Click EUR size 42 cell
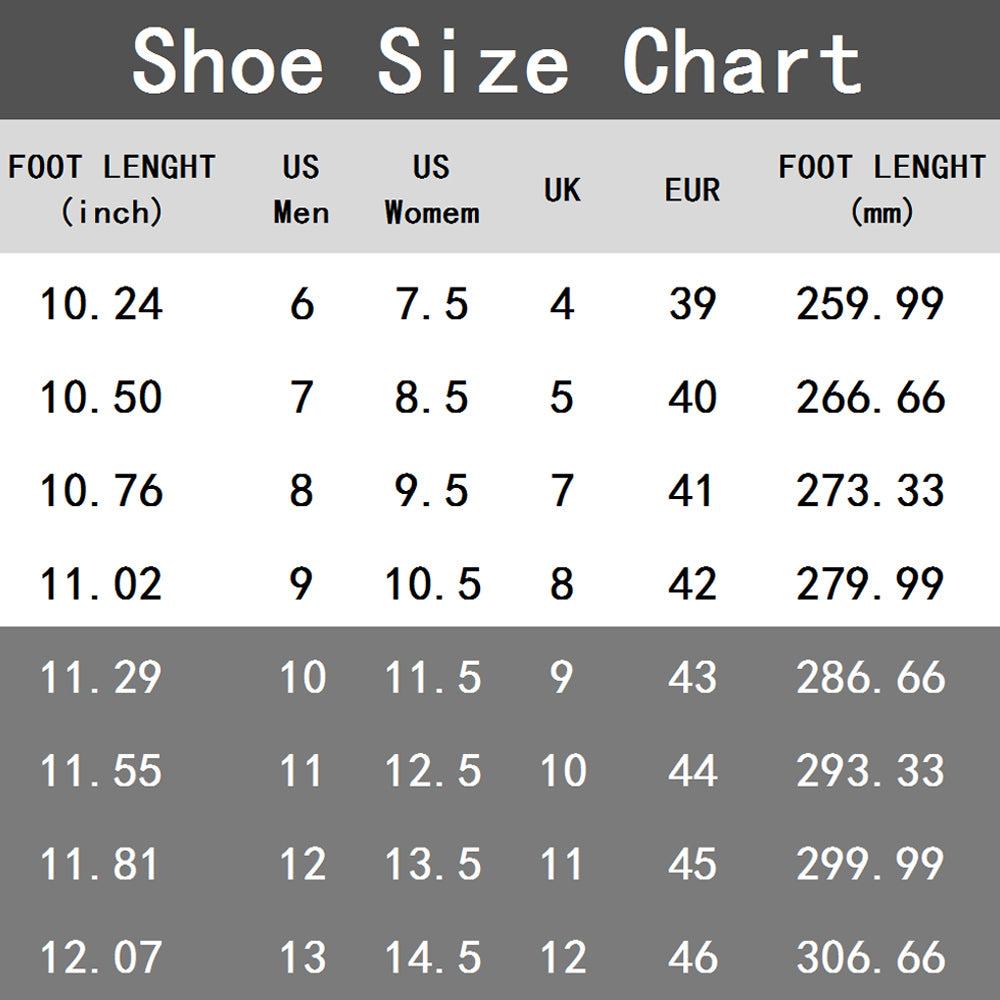The height and width of the screenshot is (1000, 1000). (693, 584)
